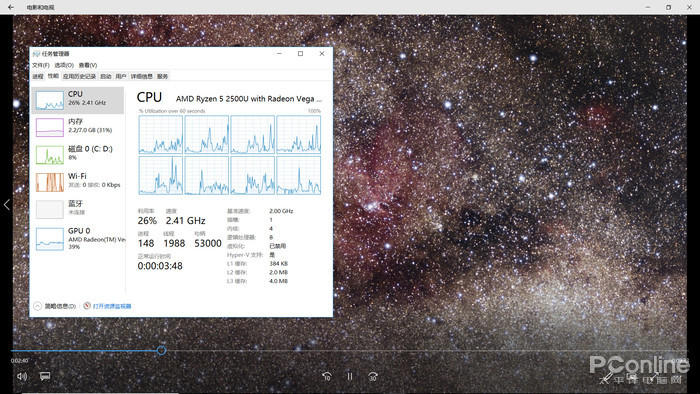Click the previous item chevron at left edge

click(x=7, y=205)
